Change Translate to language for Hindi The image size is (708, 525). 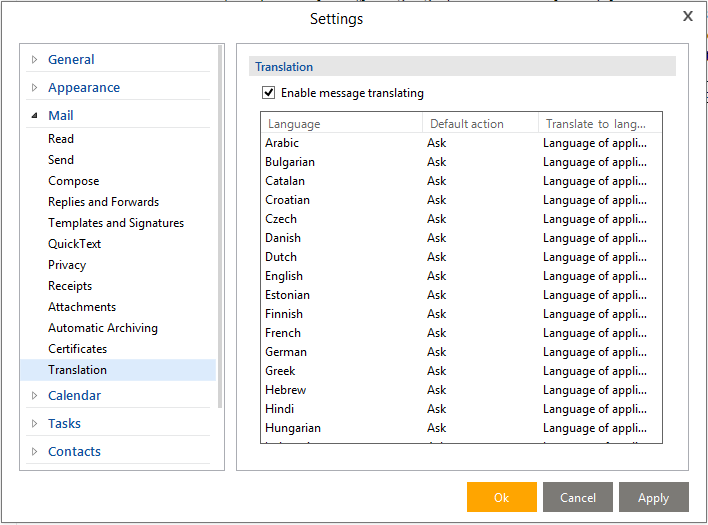click(595, 409)
